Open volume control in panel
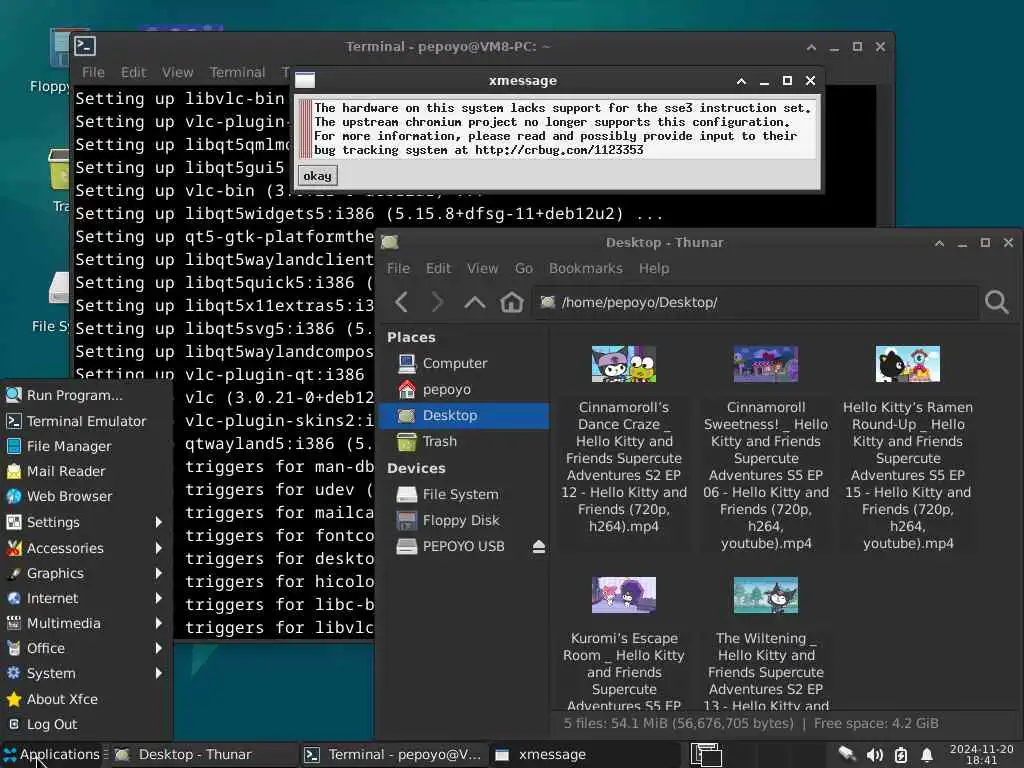1024x768 pixels. tap(874, 755)
